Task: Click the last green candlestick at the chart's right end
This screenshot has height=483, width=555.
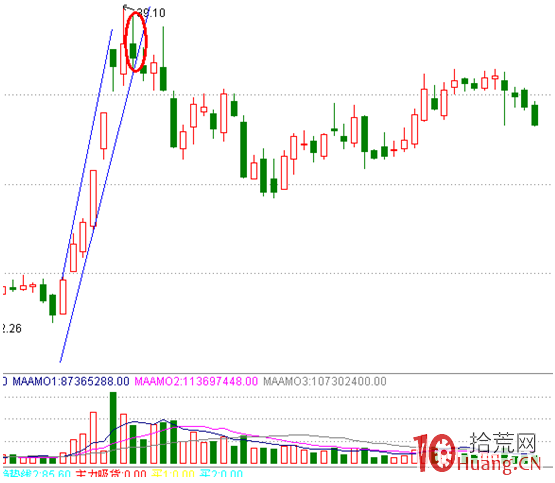Action: [x=535, y=114]
